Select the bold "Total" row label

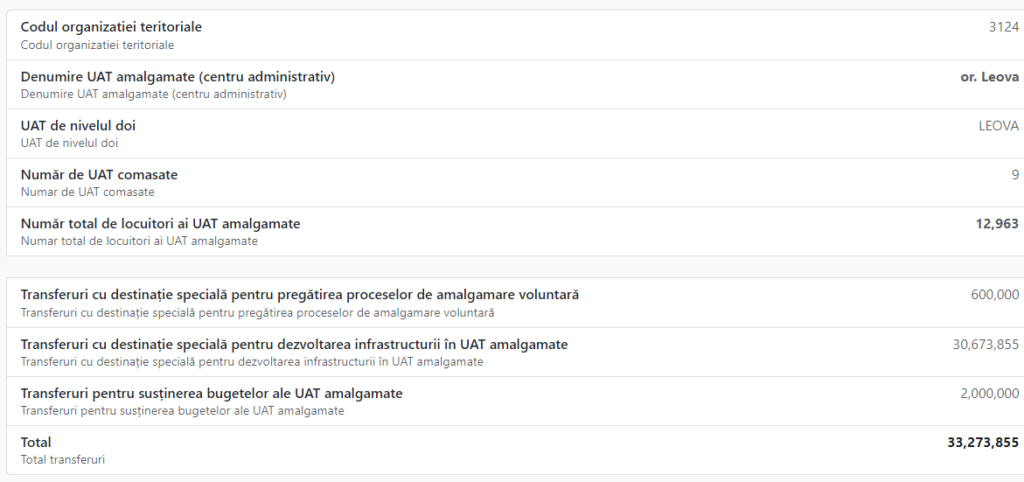click(36, 442)
